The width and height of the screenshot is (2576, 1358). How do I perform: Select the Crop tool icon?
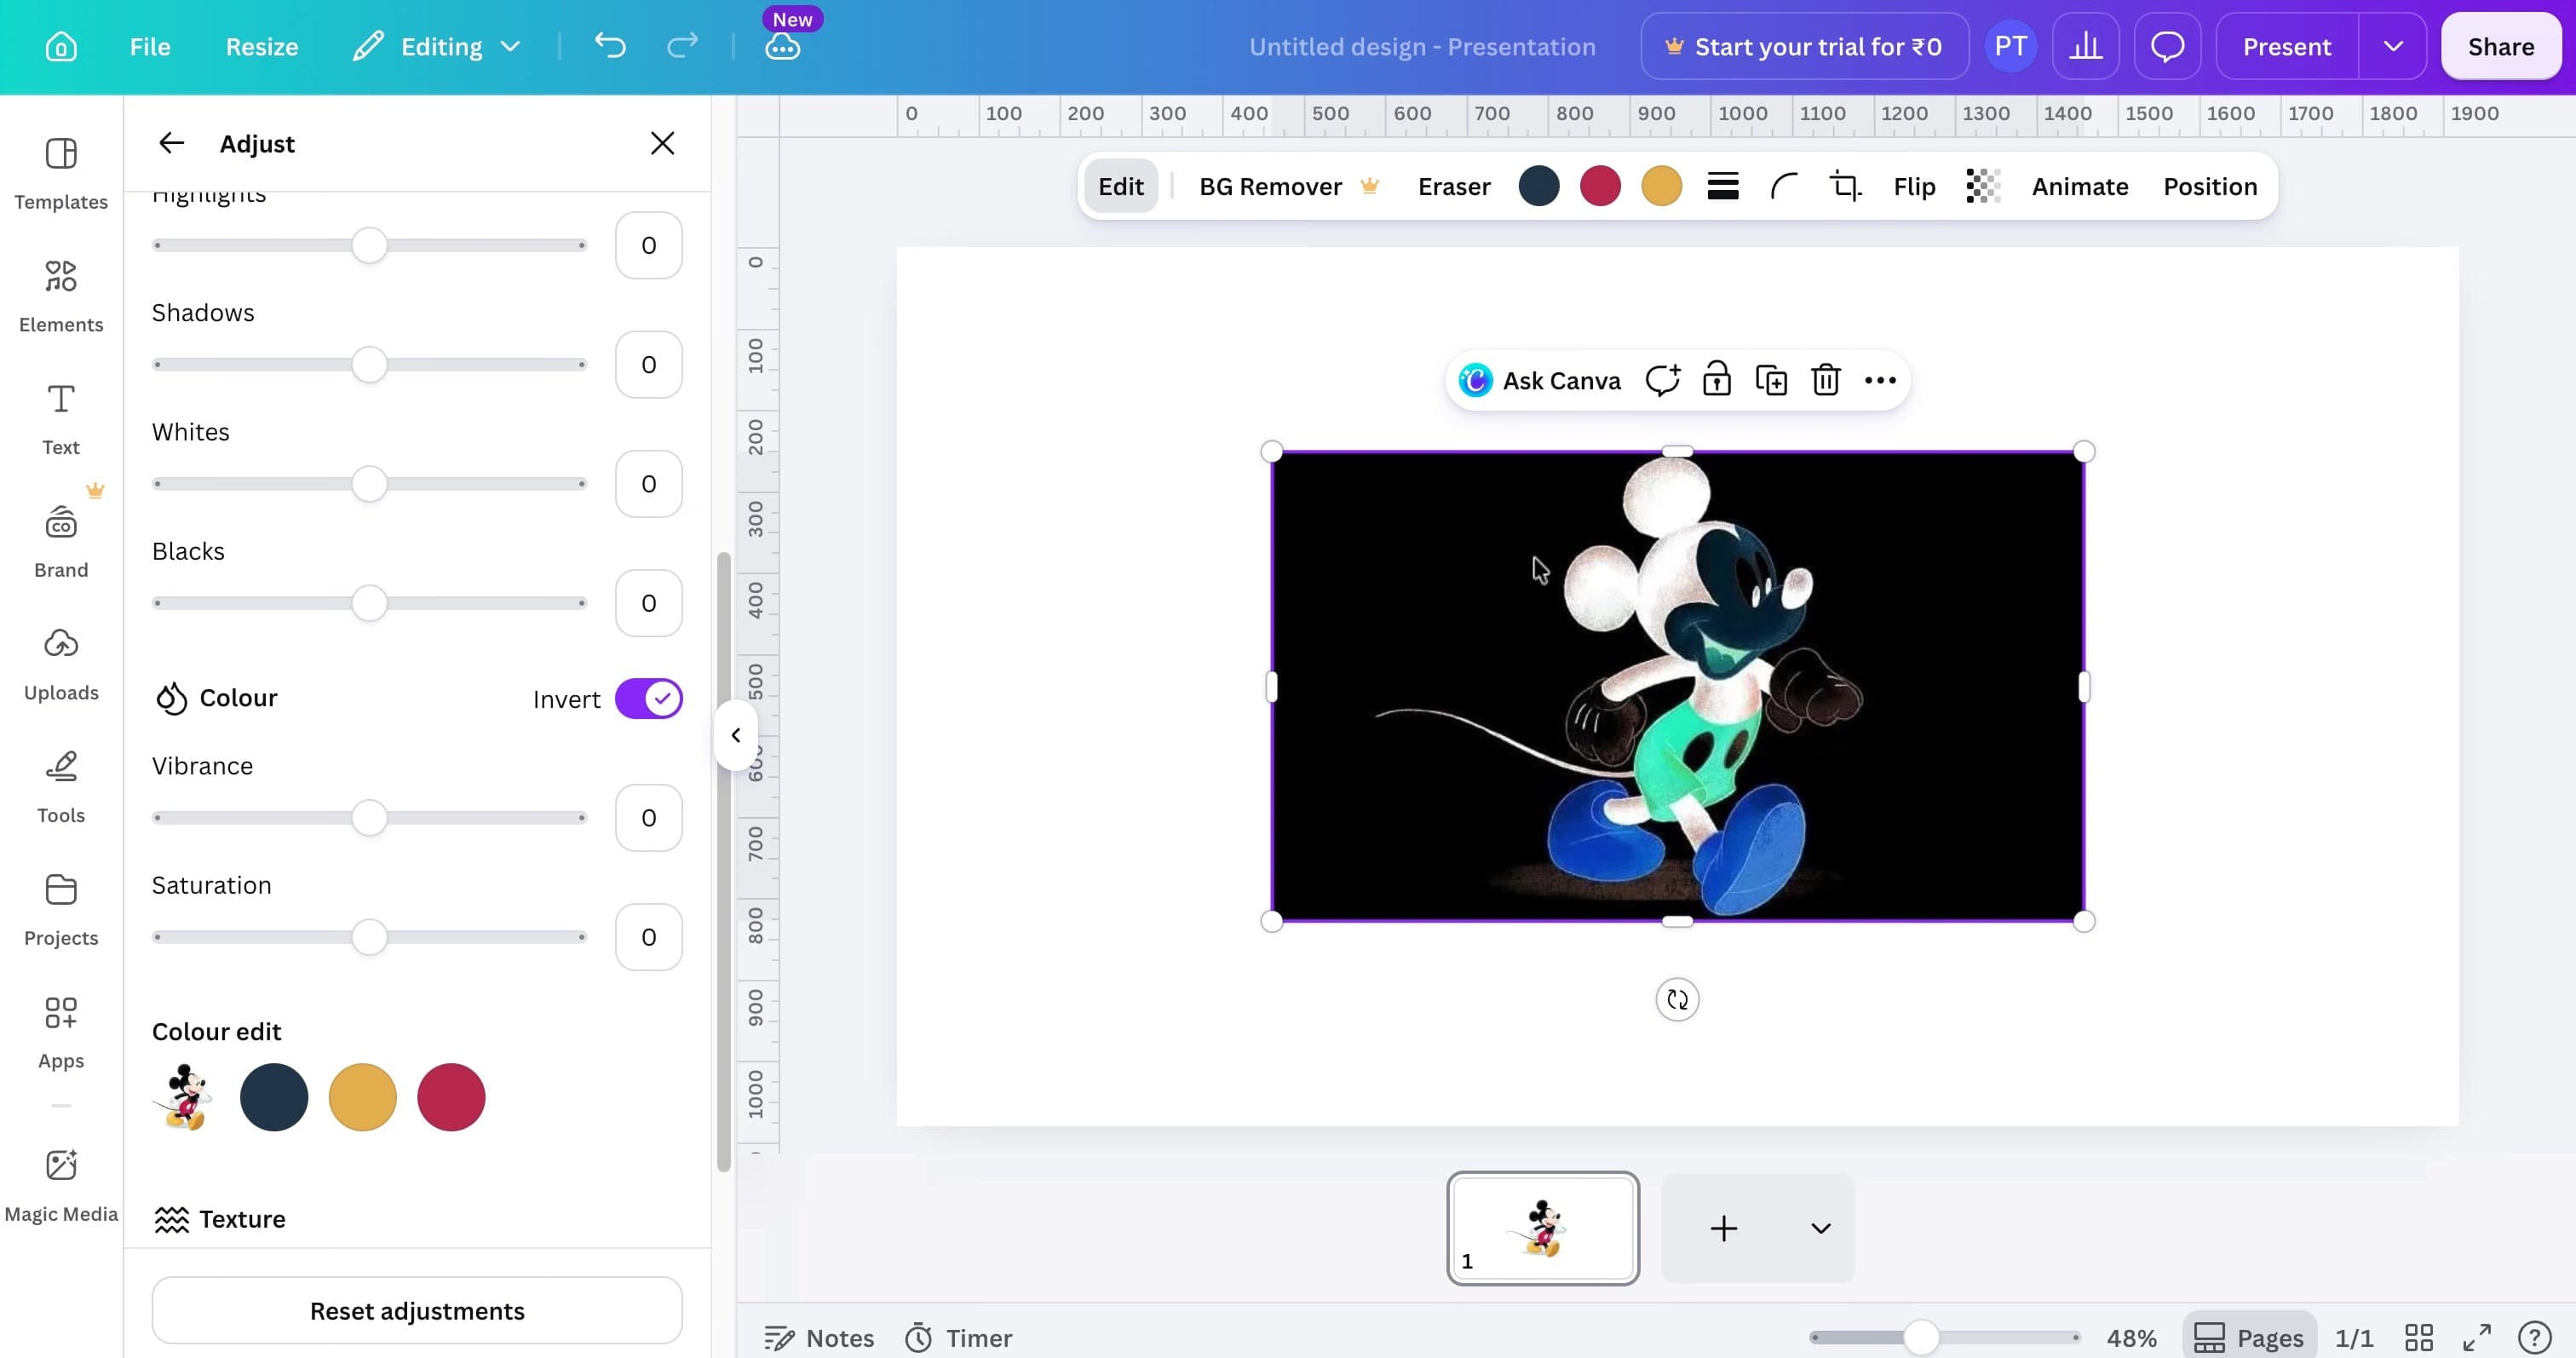tap(1845, 186)
